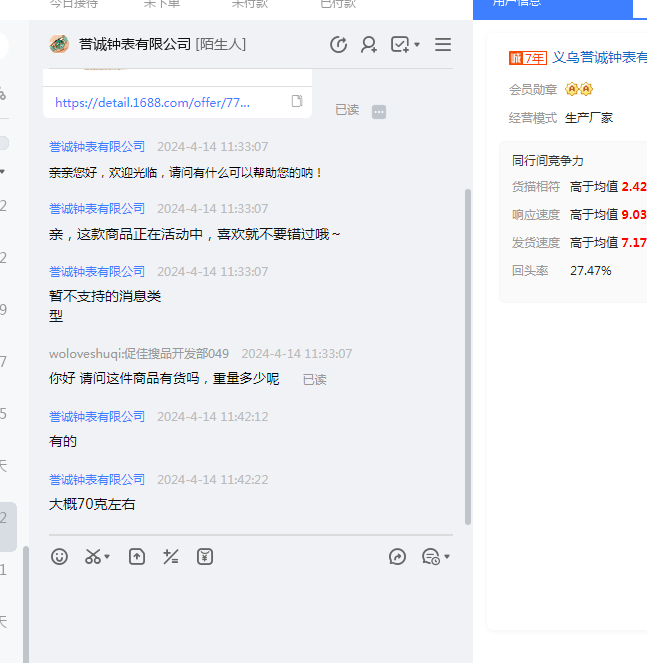Screen dimensions: 647x663
Task: Open the calculator plus-slash icon
Action: 171,557
